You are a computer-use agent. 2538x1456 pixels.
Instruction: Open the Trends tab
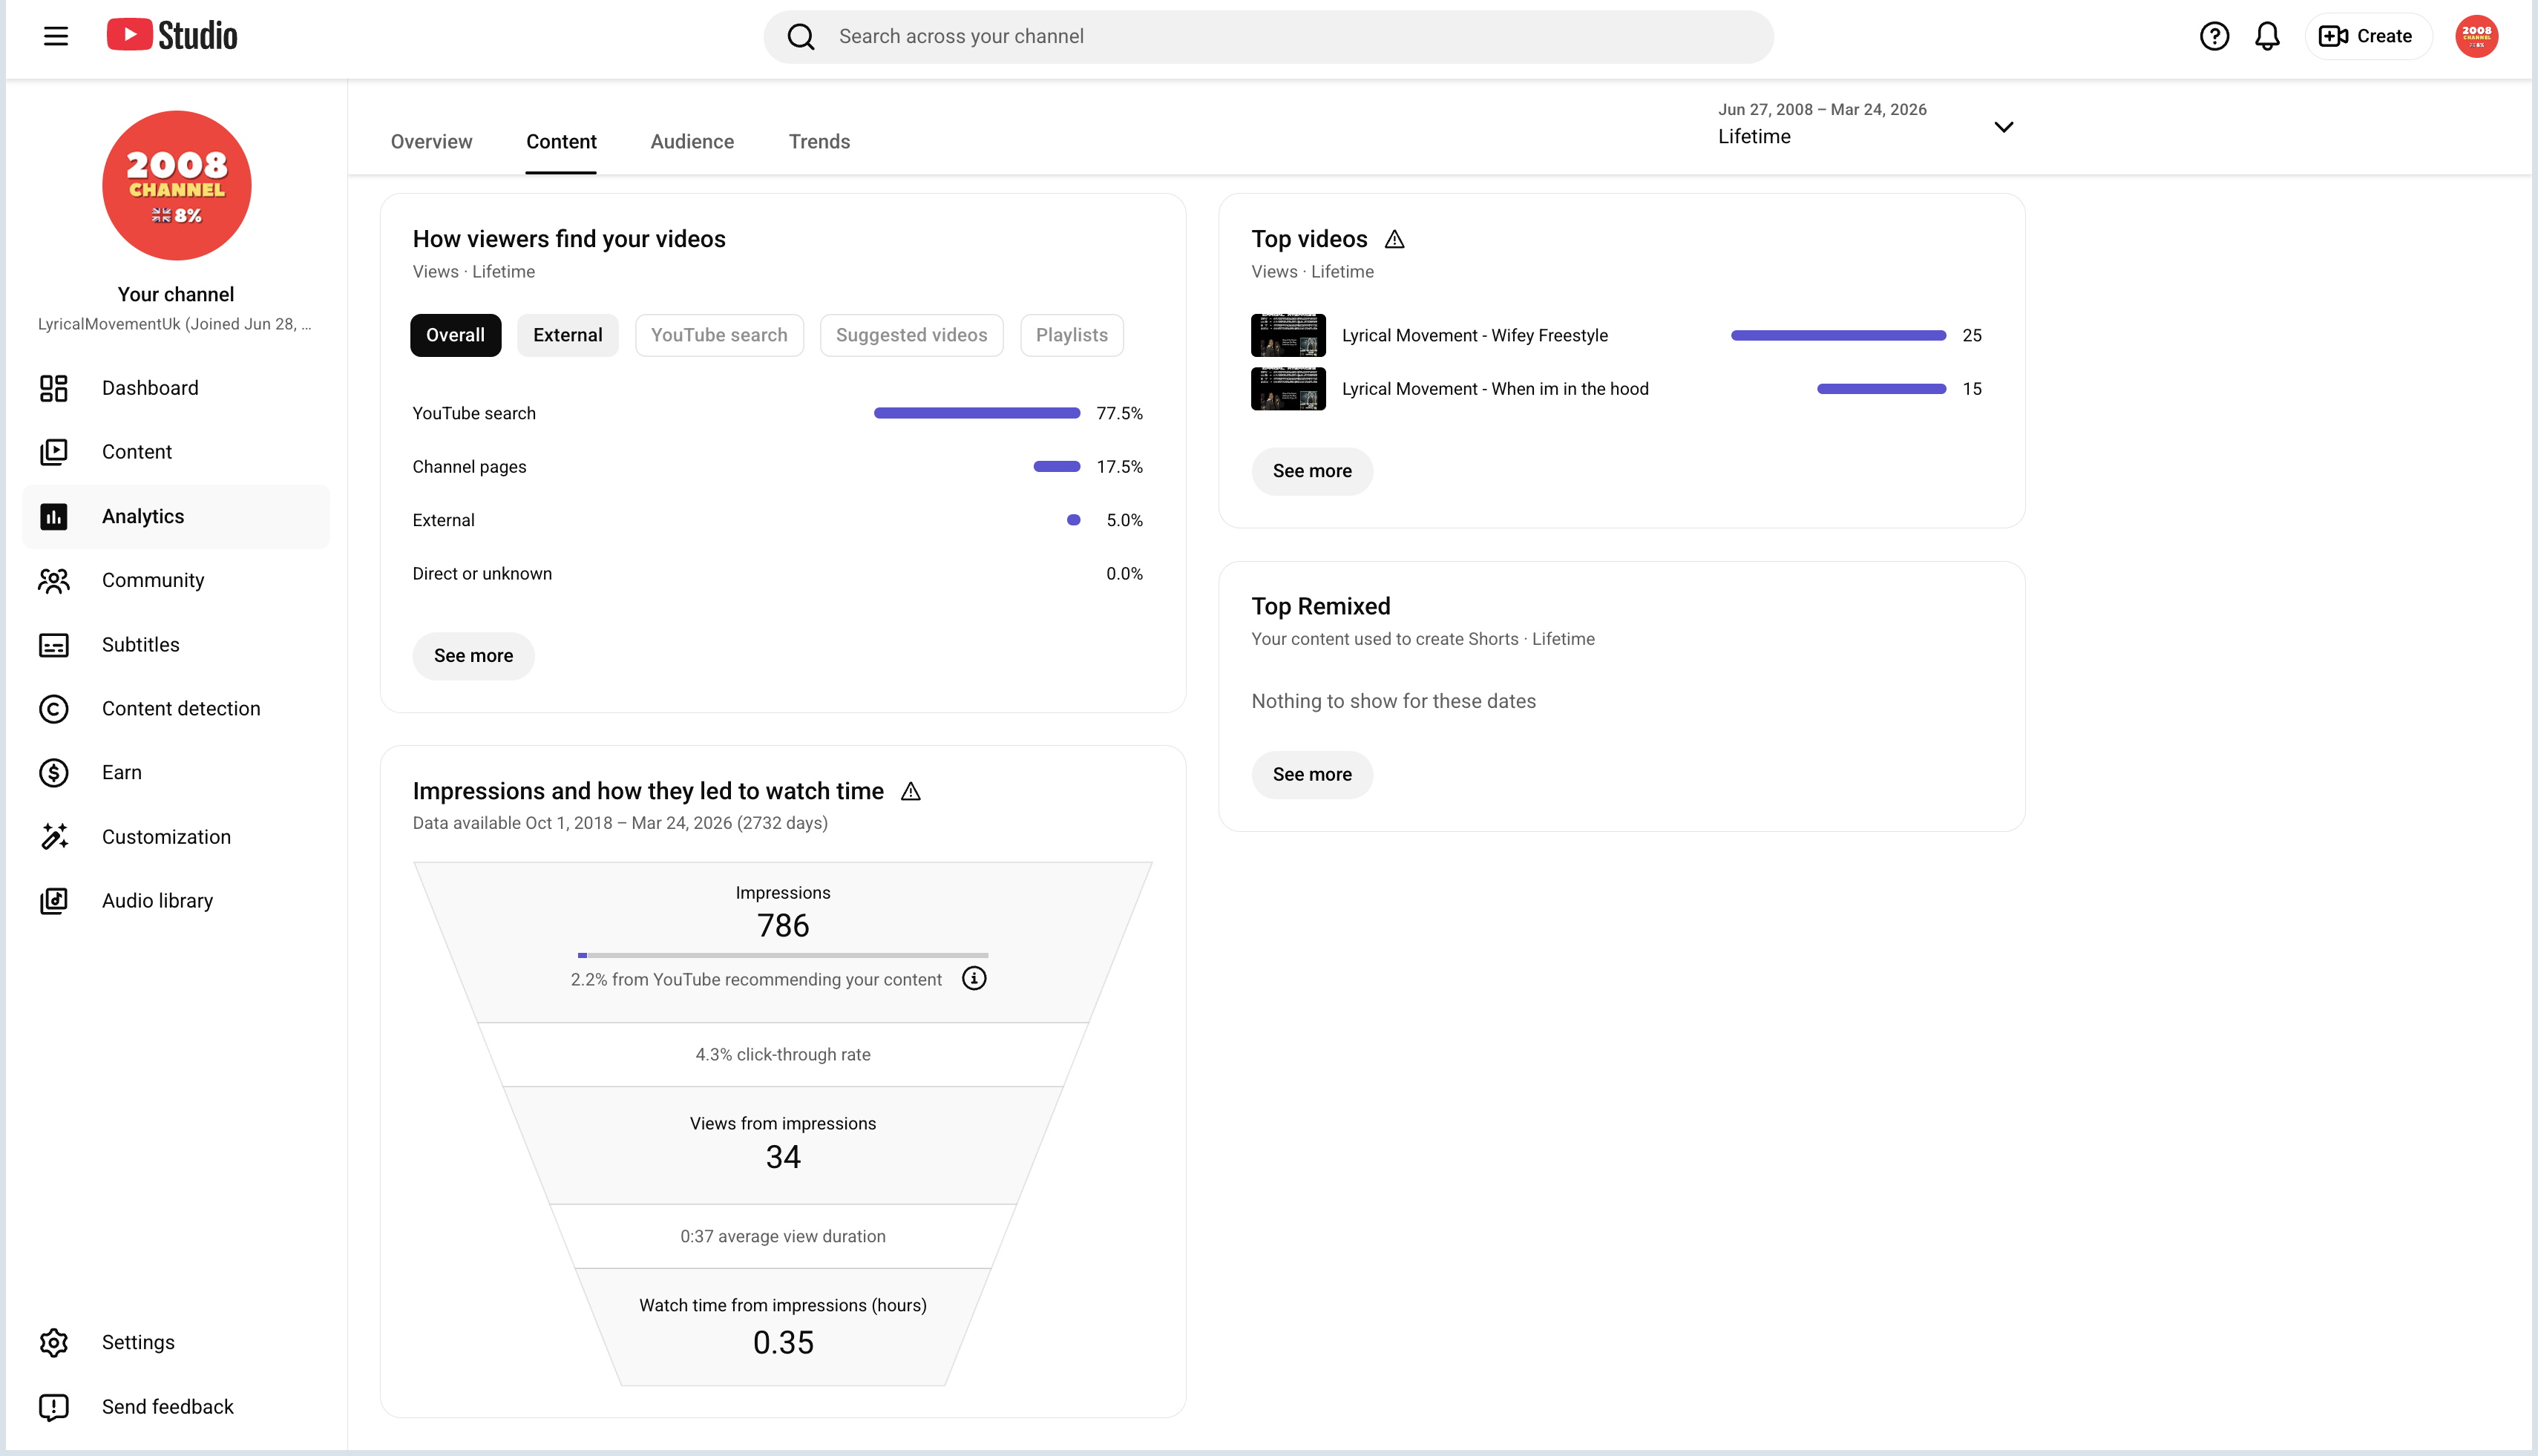(819, 142)
